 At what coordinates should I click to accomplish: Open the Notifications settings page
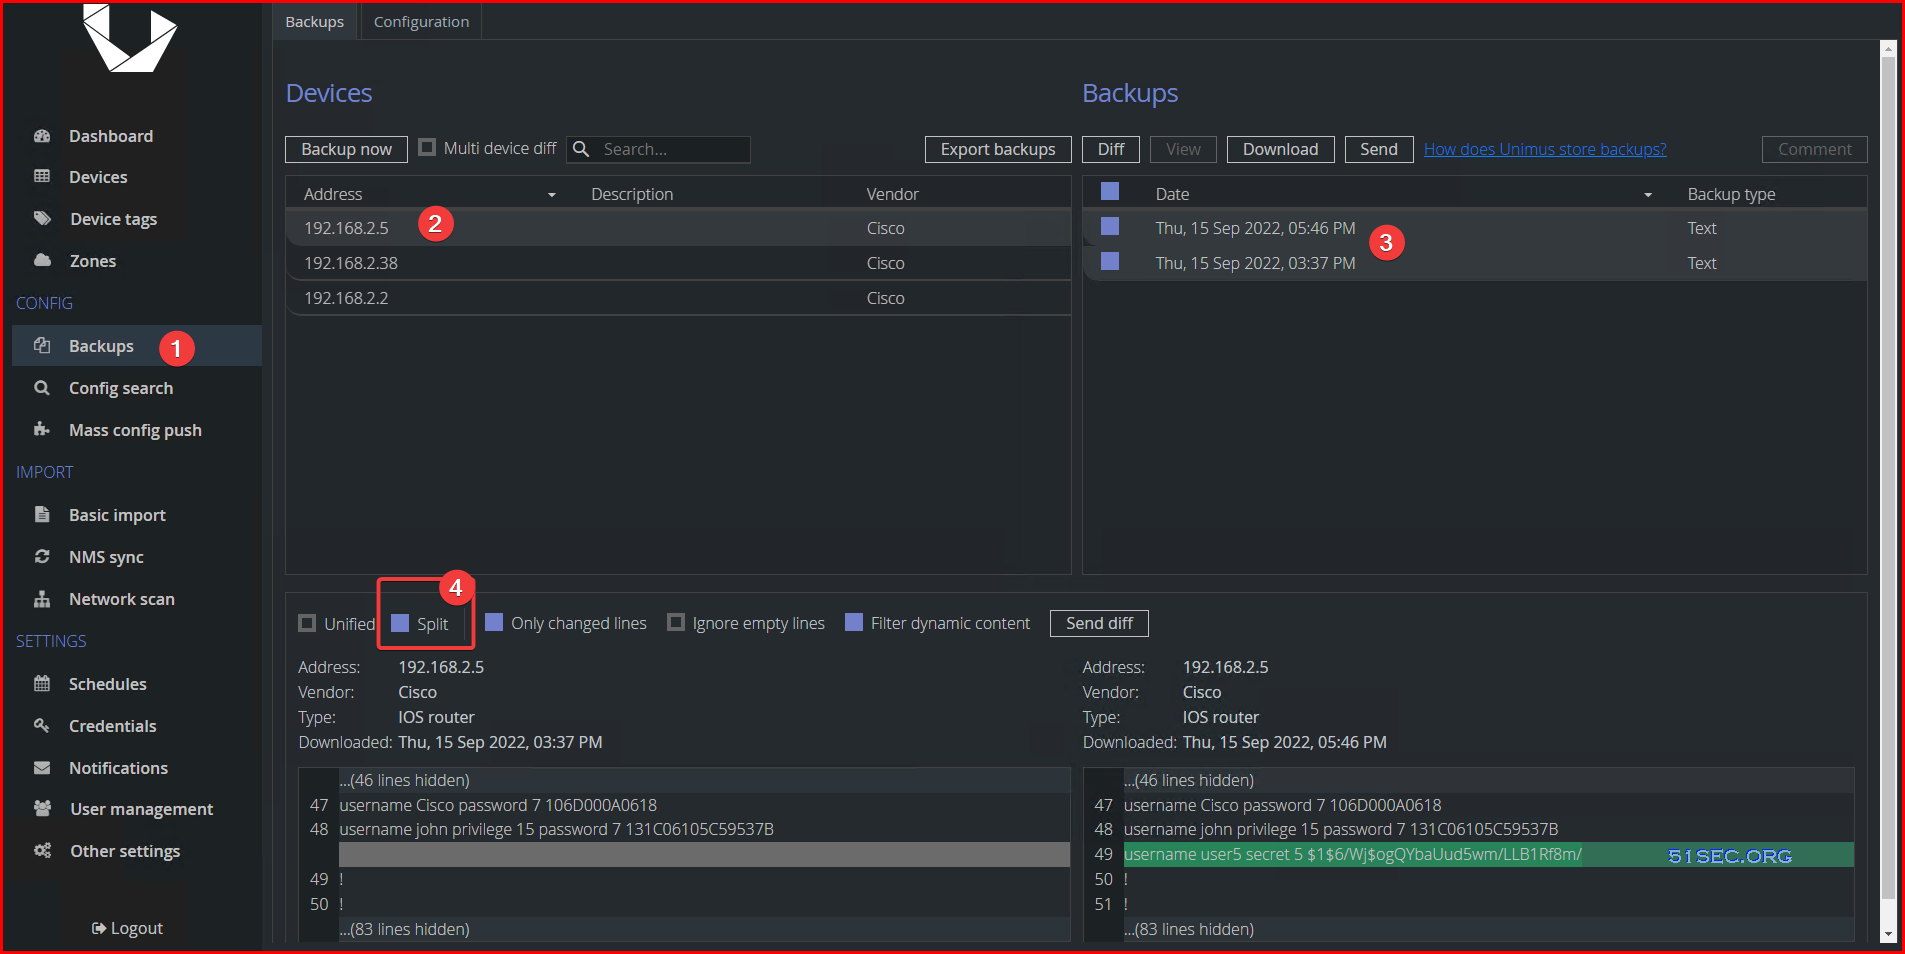(118, 768)
